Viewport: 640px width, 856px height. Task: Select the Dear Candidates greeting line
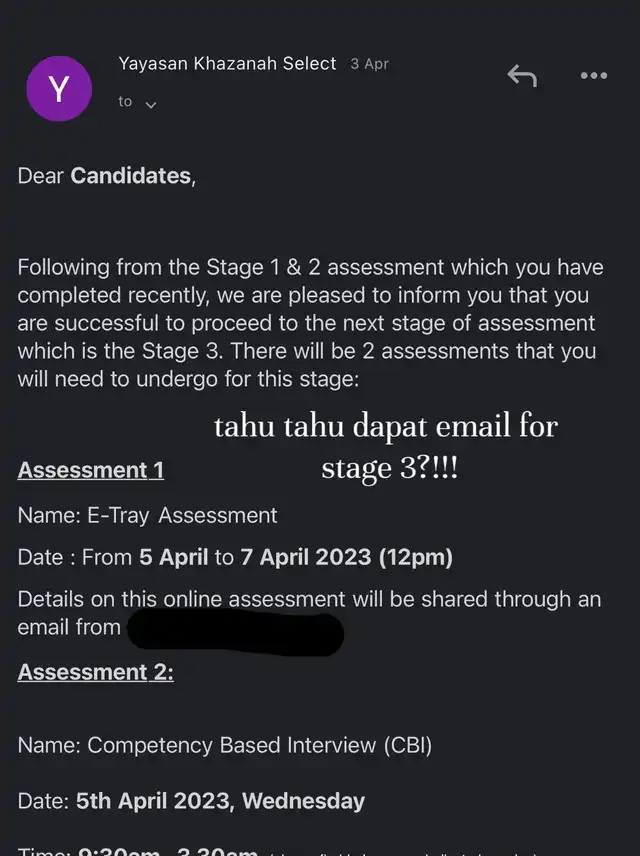106,176
